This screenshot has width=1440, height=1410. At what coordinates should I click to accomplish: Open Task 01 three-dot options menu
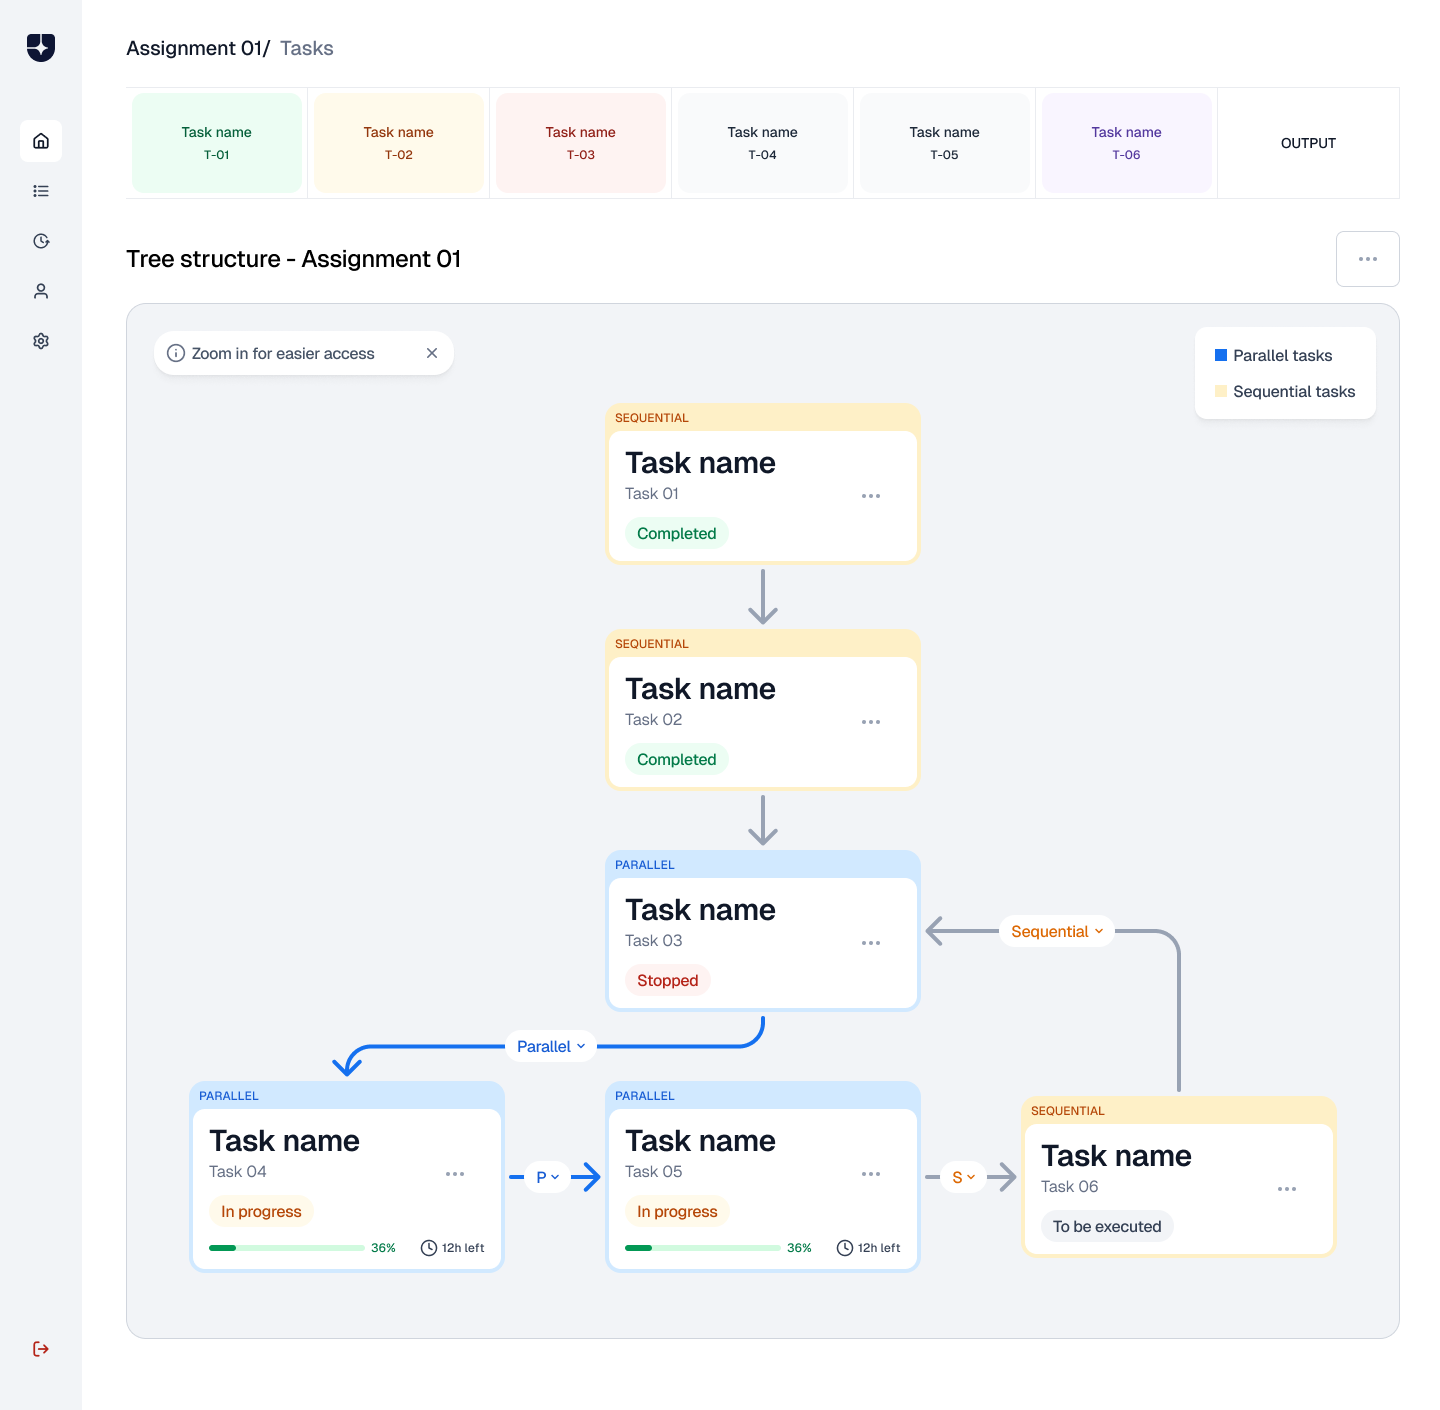click(x=871, y=496)
